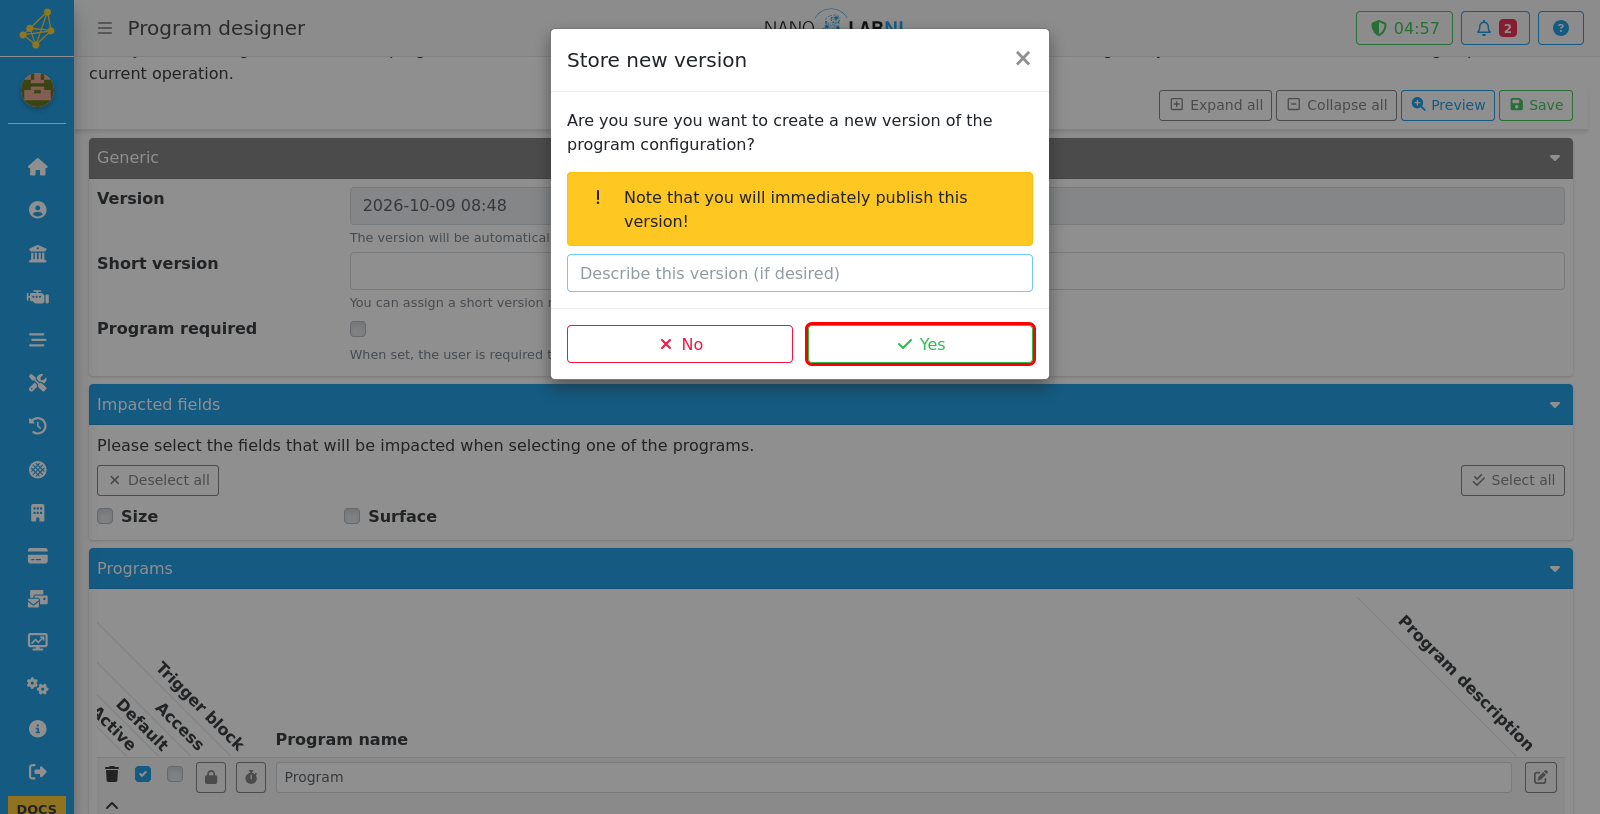Open the settings gears sidebar icon
Image resolution: width=1600 pixels, height=814 pixels.
point(38,686)
